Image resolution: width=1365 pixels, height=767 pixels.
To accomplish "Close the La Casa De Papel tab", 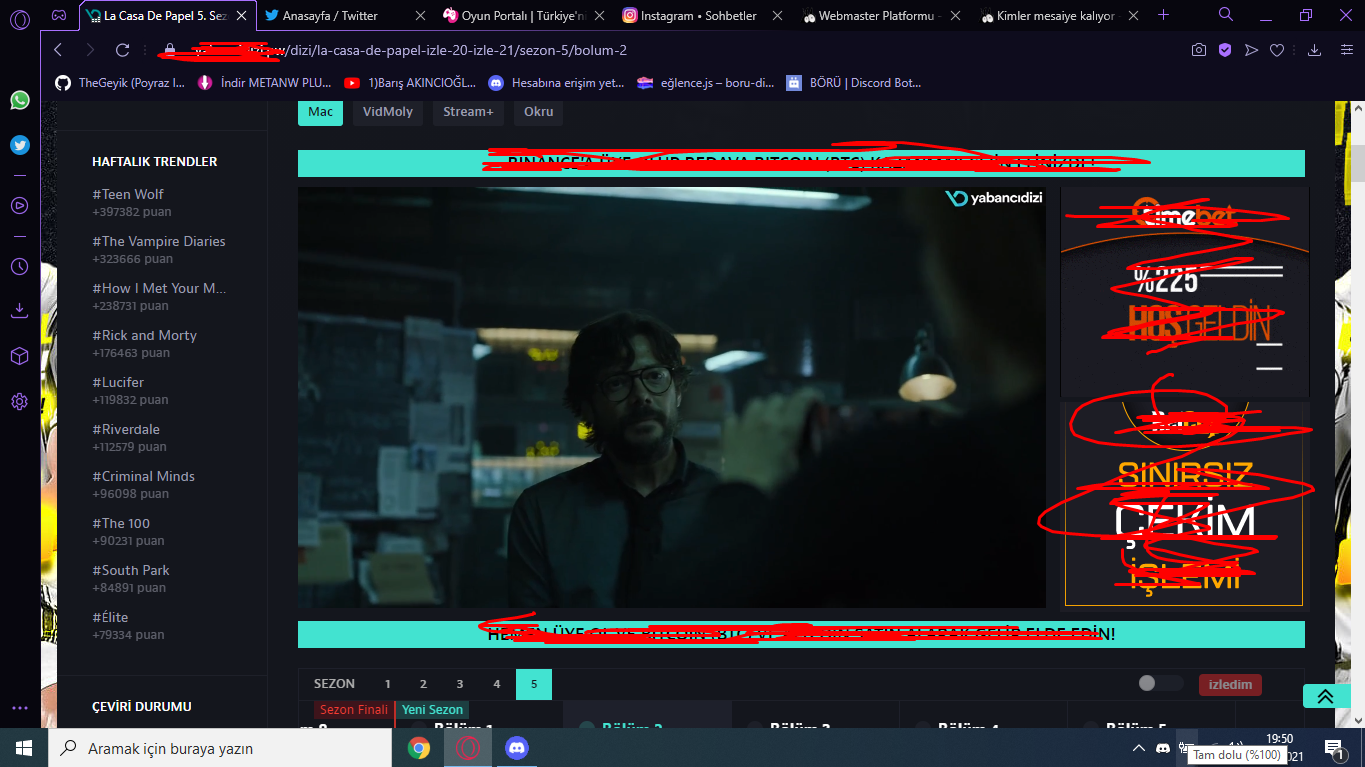I will click(x=241, y=16).
